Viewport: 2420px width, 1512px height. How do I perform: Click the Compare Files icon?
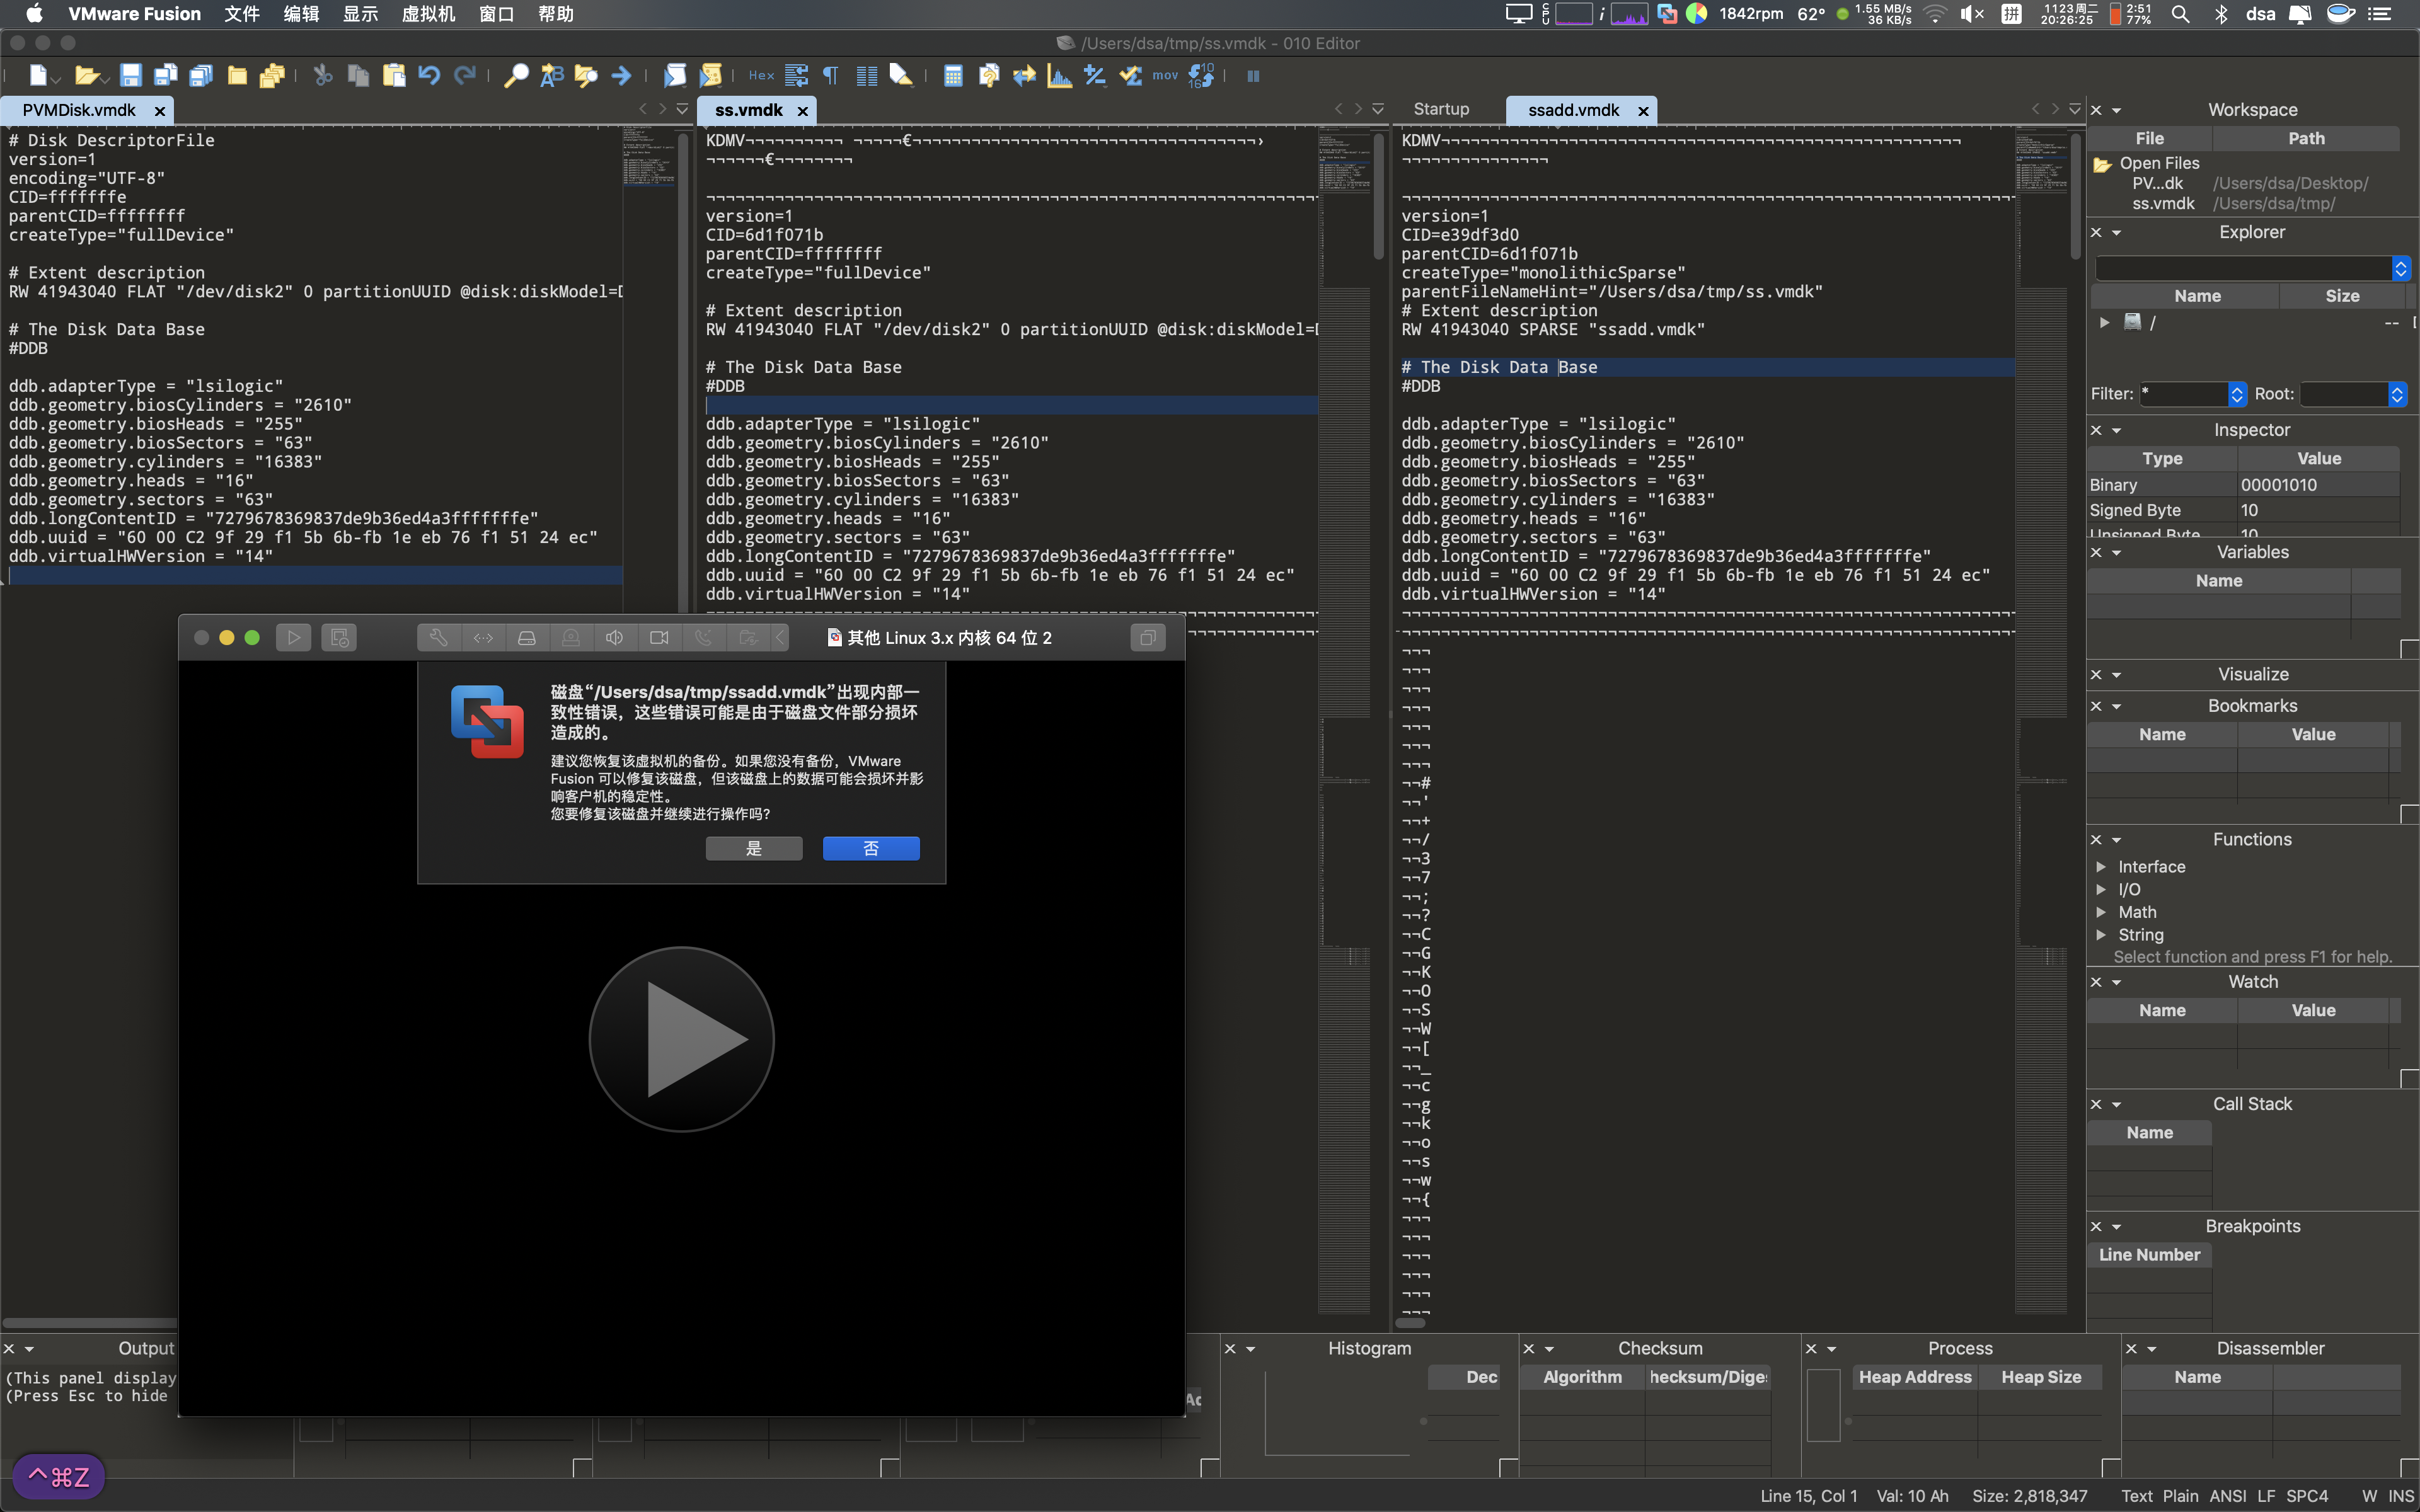point(989,75)
